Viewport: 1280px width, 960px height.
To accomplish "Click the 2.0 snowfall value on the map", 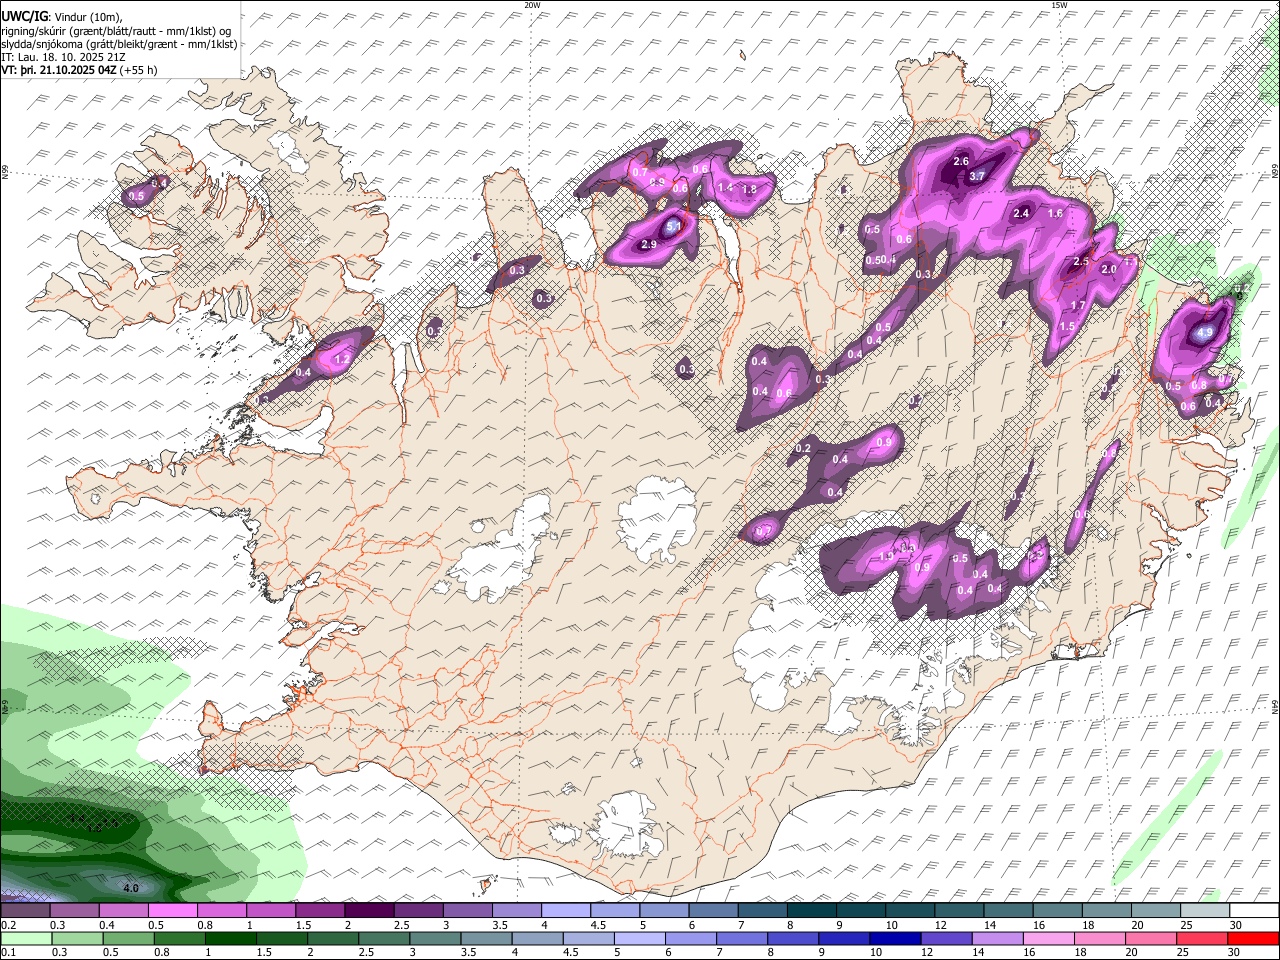I will coord(1108,269).
